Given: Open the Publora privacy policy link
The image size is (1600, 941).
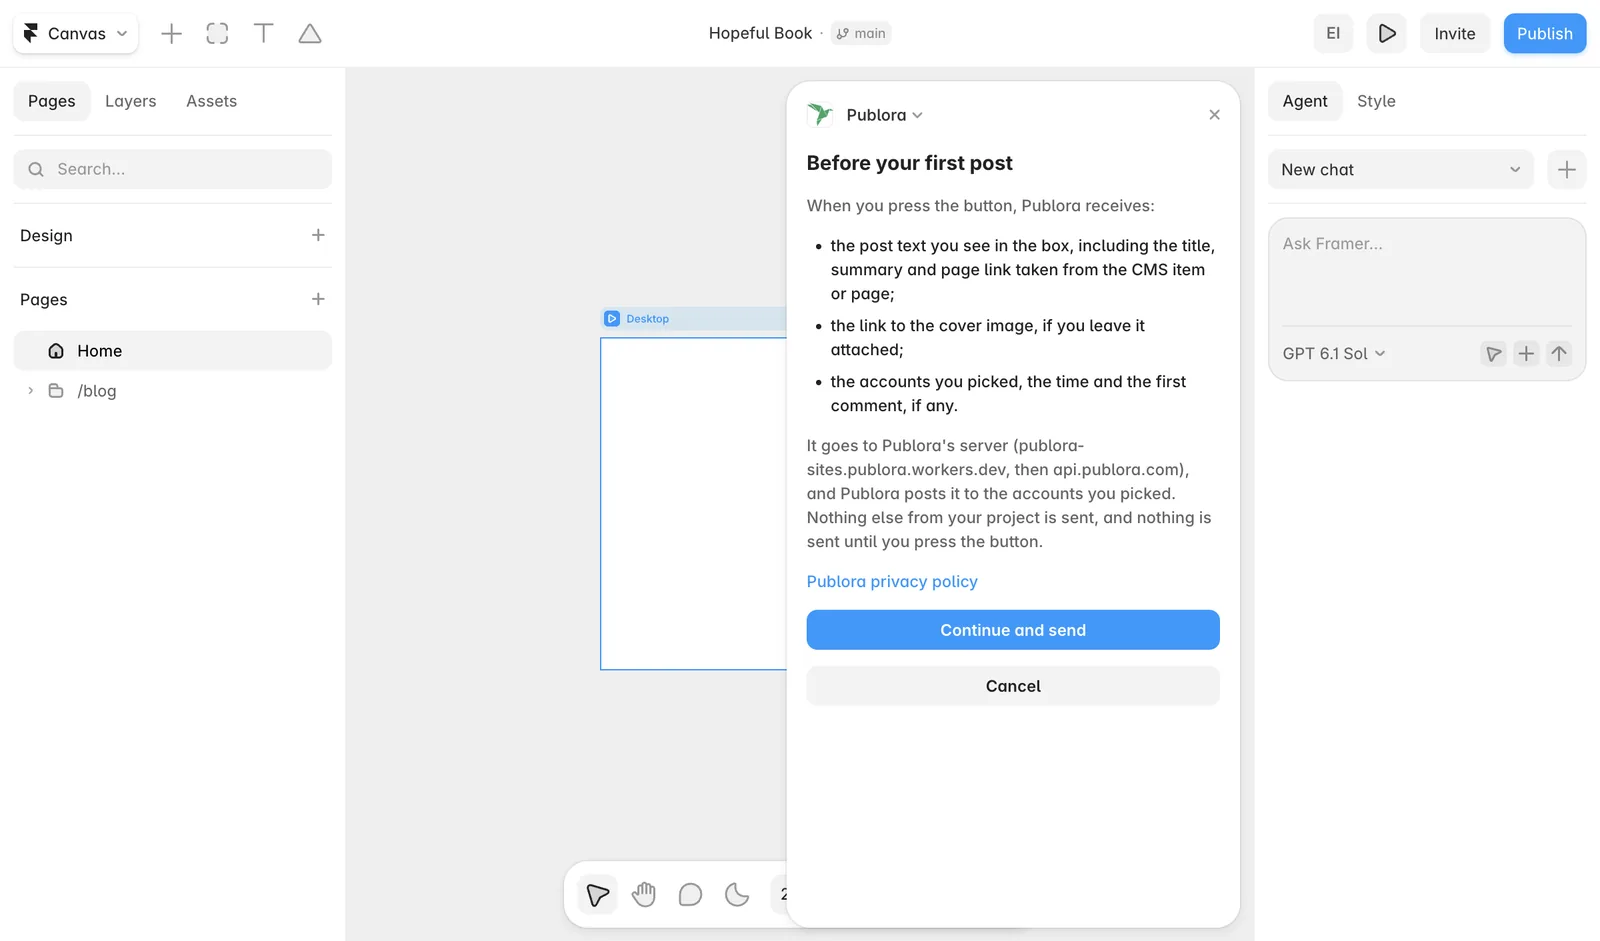Looking at the screenshot, I should click(x=892, y=581).
